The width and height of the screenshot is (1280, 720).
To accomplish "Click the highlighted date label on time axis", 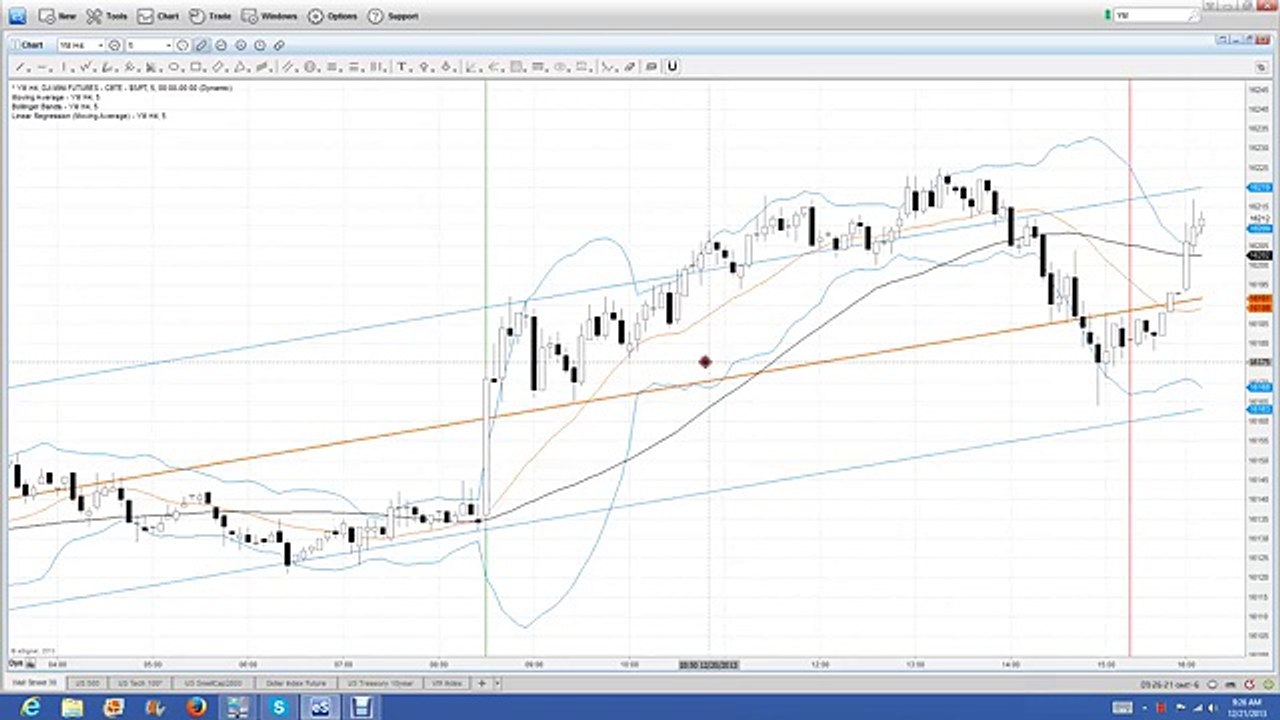I will tap(708, 664).
